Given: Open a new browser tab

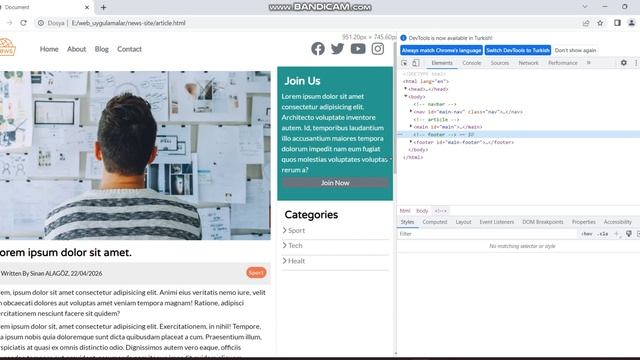Looking at the screenshot, I should [103, 7].
